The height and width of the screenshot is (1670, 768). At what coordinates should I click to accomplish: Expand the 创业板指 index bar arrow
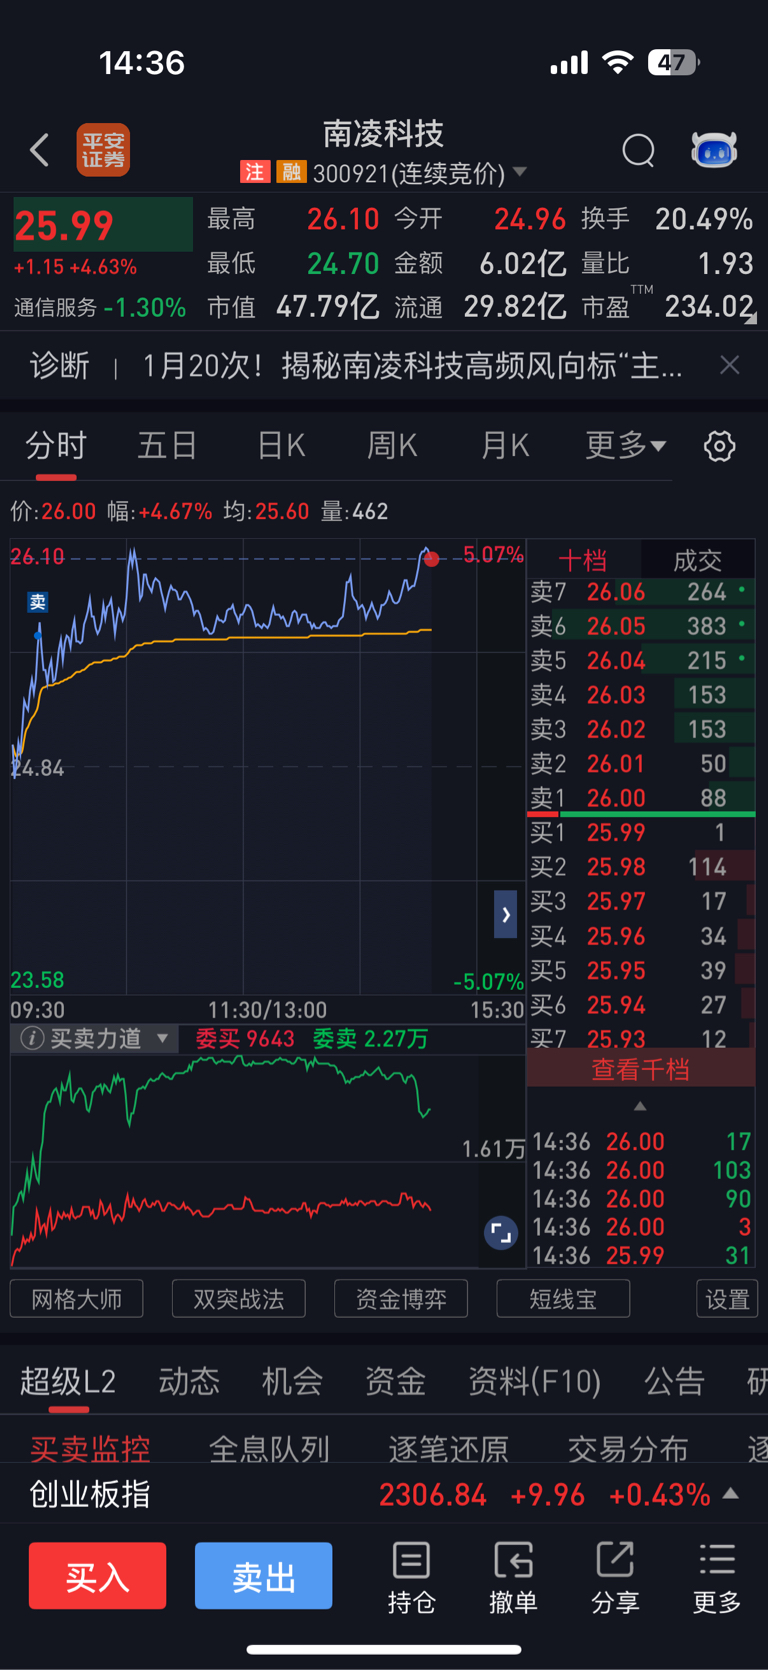[731, 1493]
